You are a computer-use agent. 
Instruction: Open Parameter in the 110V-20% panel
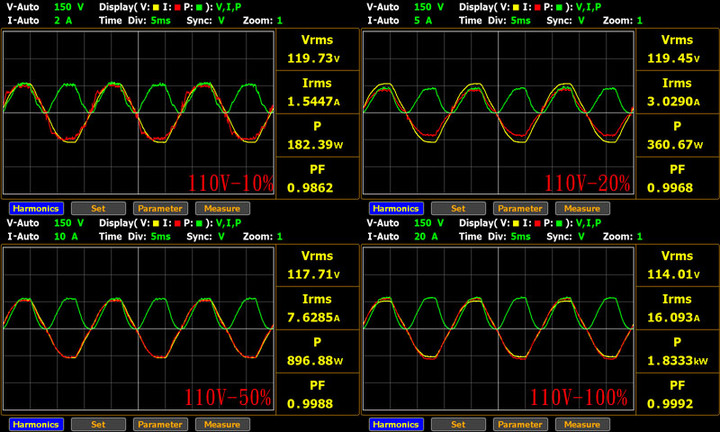click(520, 208)
